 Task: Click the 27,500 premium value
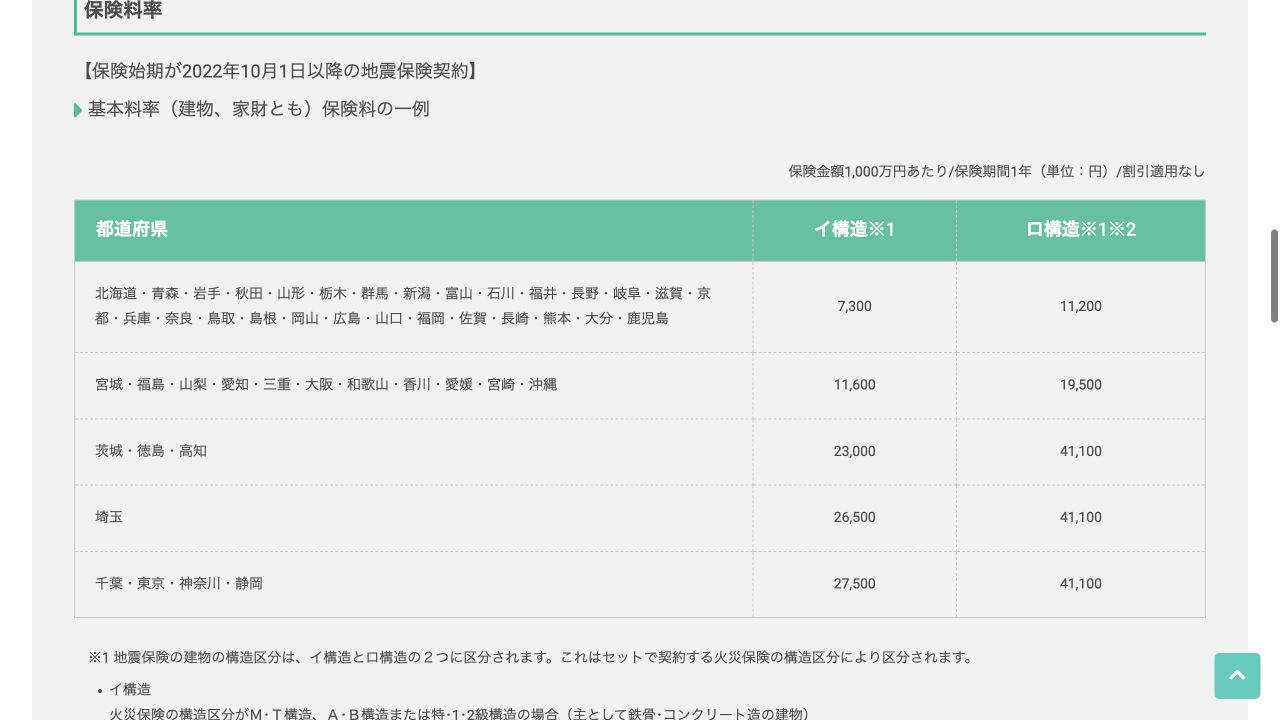click(854, 584)
